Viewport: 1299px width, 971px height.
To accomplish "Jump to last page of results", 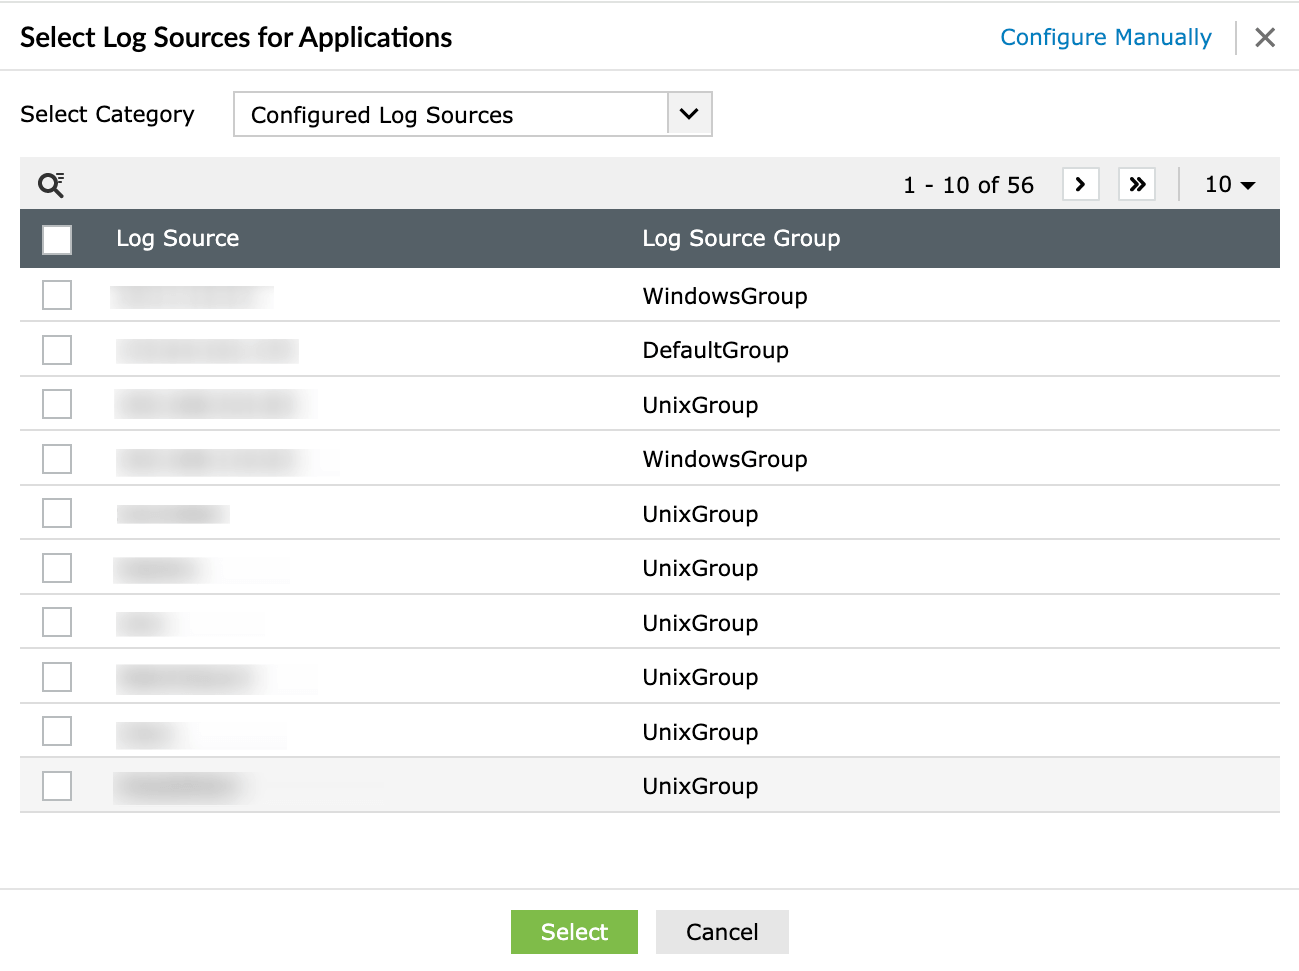I will [1137, 185].
